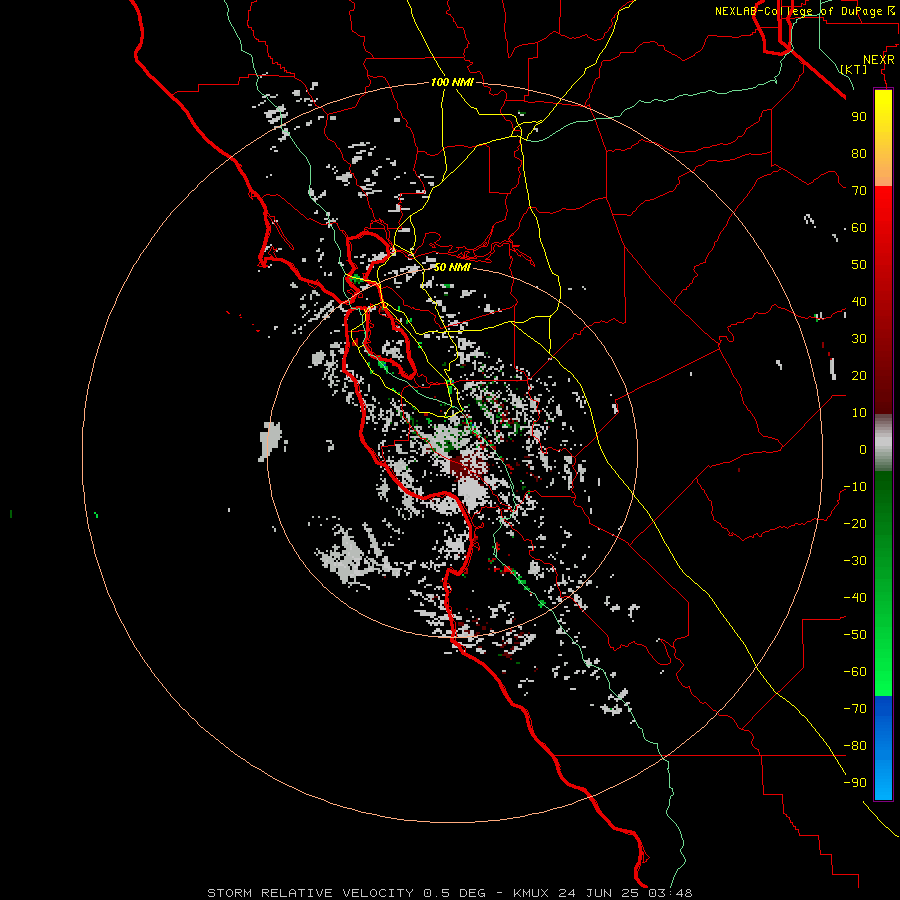Viewport: 900px width, 900px height.
Task: Click the positive 10 tick label on the scale
Action: pyautogui.click(x=859, y=413)
